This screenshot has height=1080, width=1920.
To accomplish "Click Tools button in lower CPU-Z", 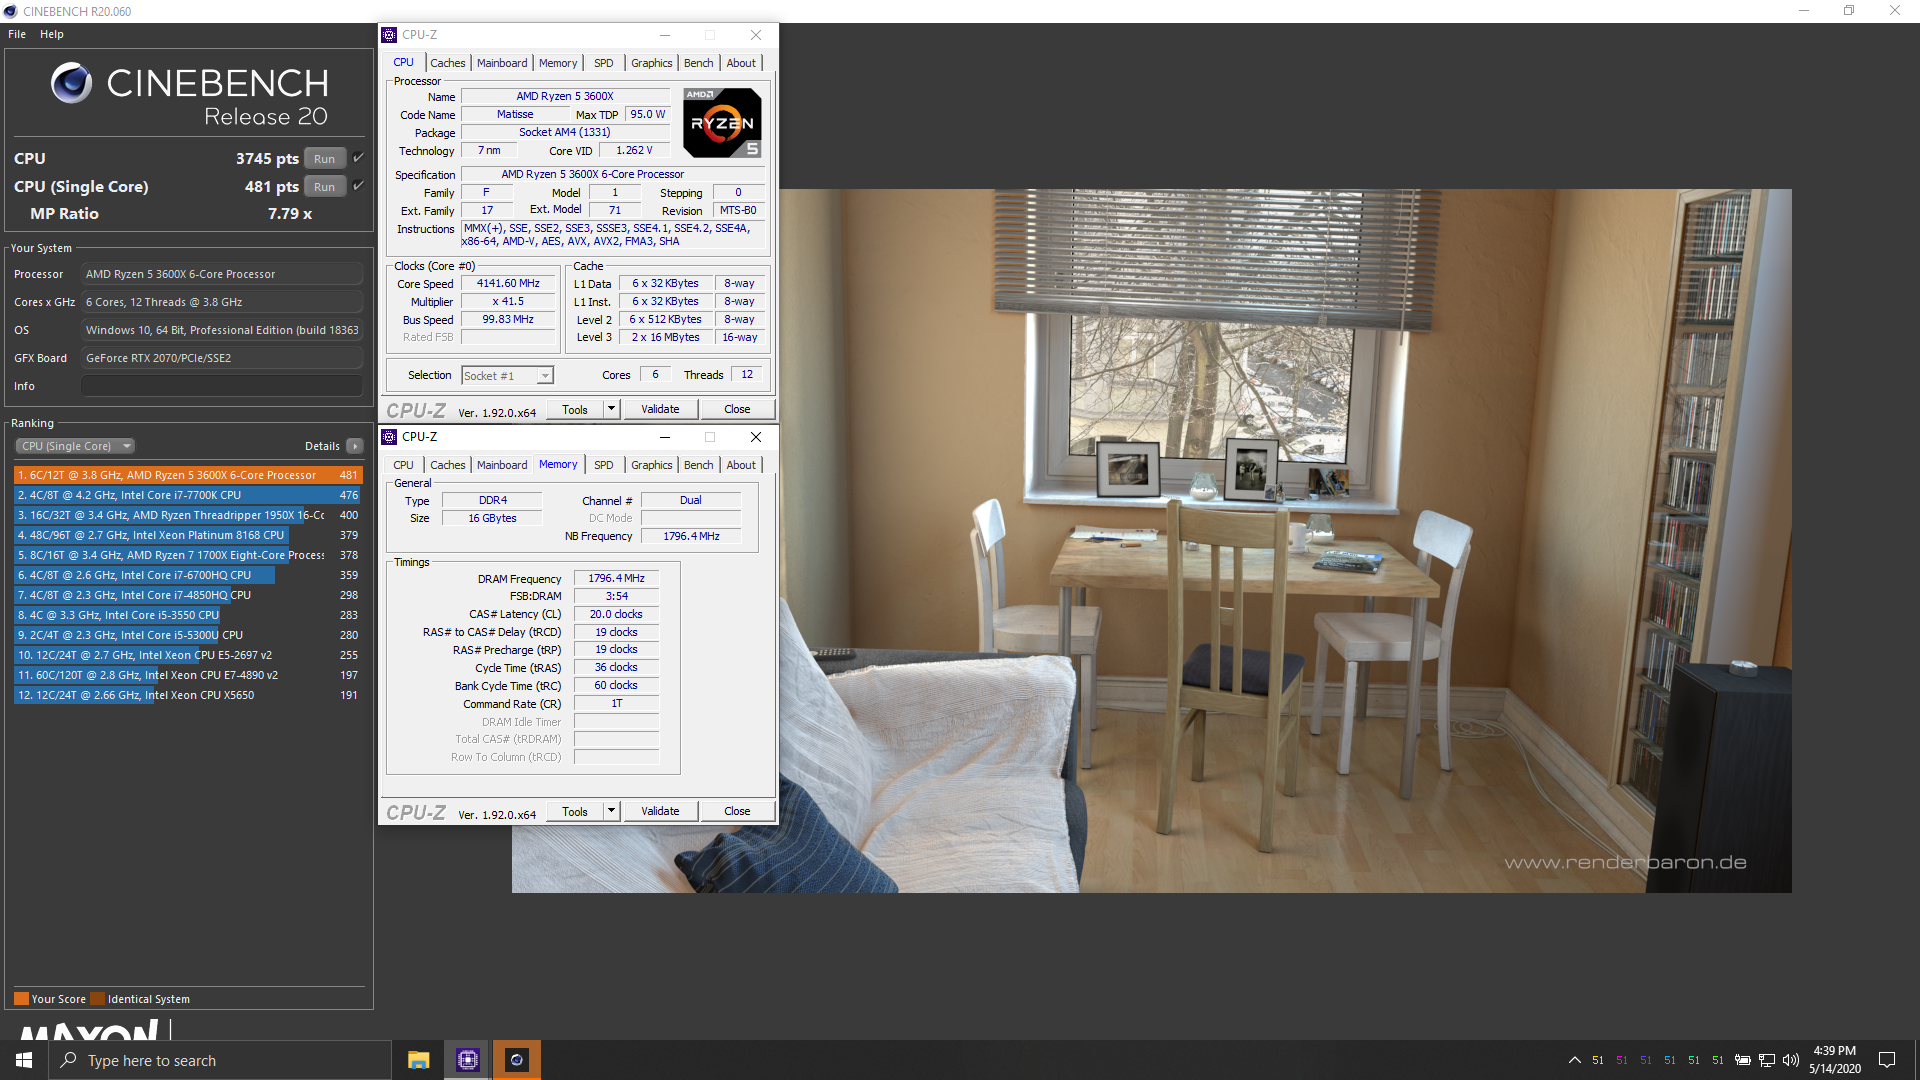I will [575, 811].
